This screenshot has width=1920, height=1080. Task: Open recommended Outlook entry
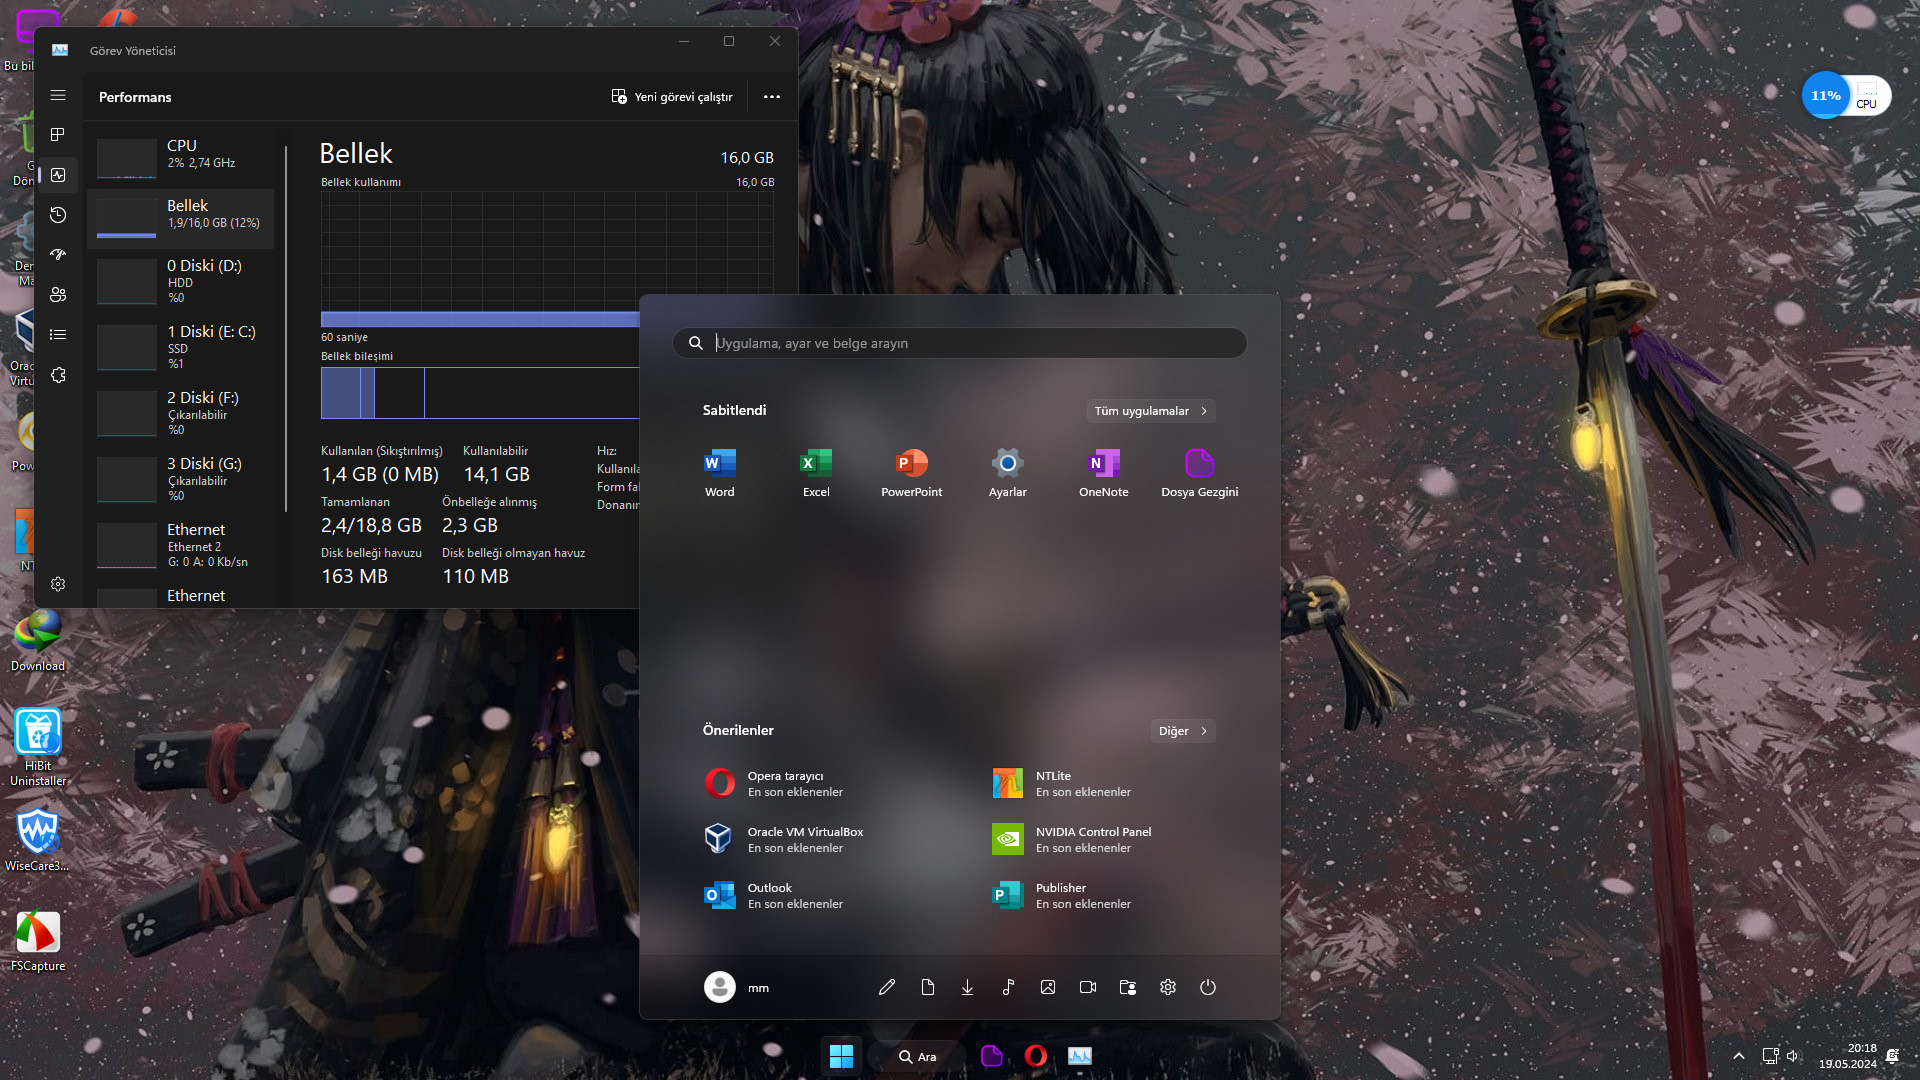[x=816, y=895]
